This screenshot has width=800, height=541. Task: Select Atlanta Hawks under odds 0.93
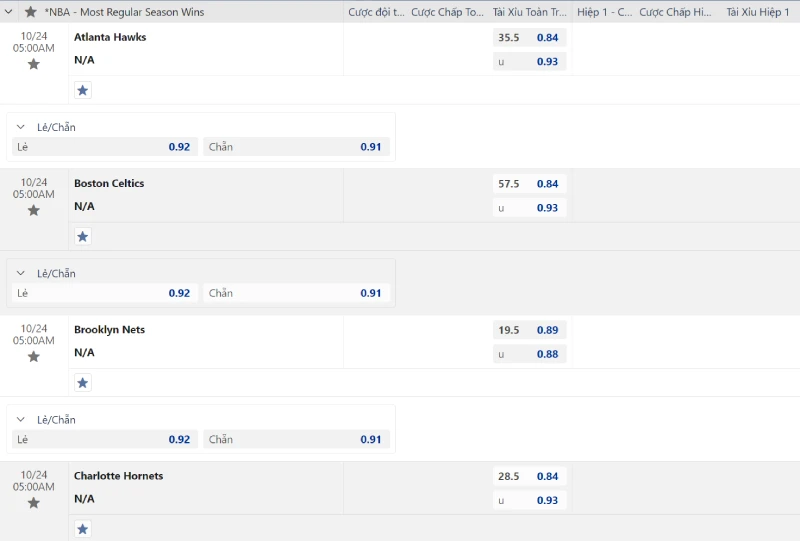pos(530,62)
